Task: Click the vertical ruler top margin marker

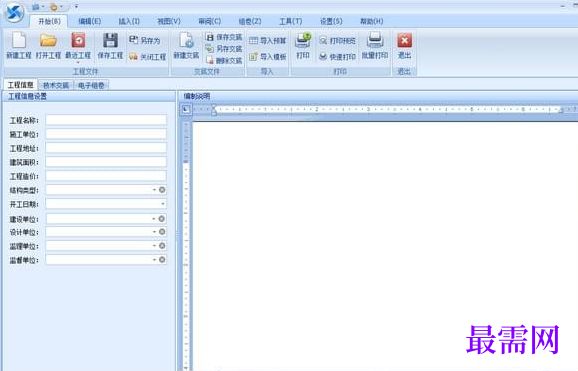Action: [186, 162]
